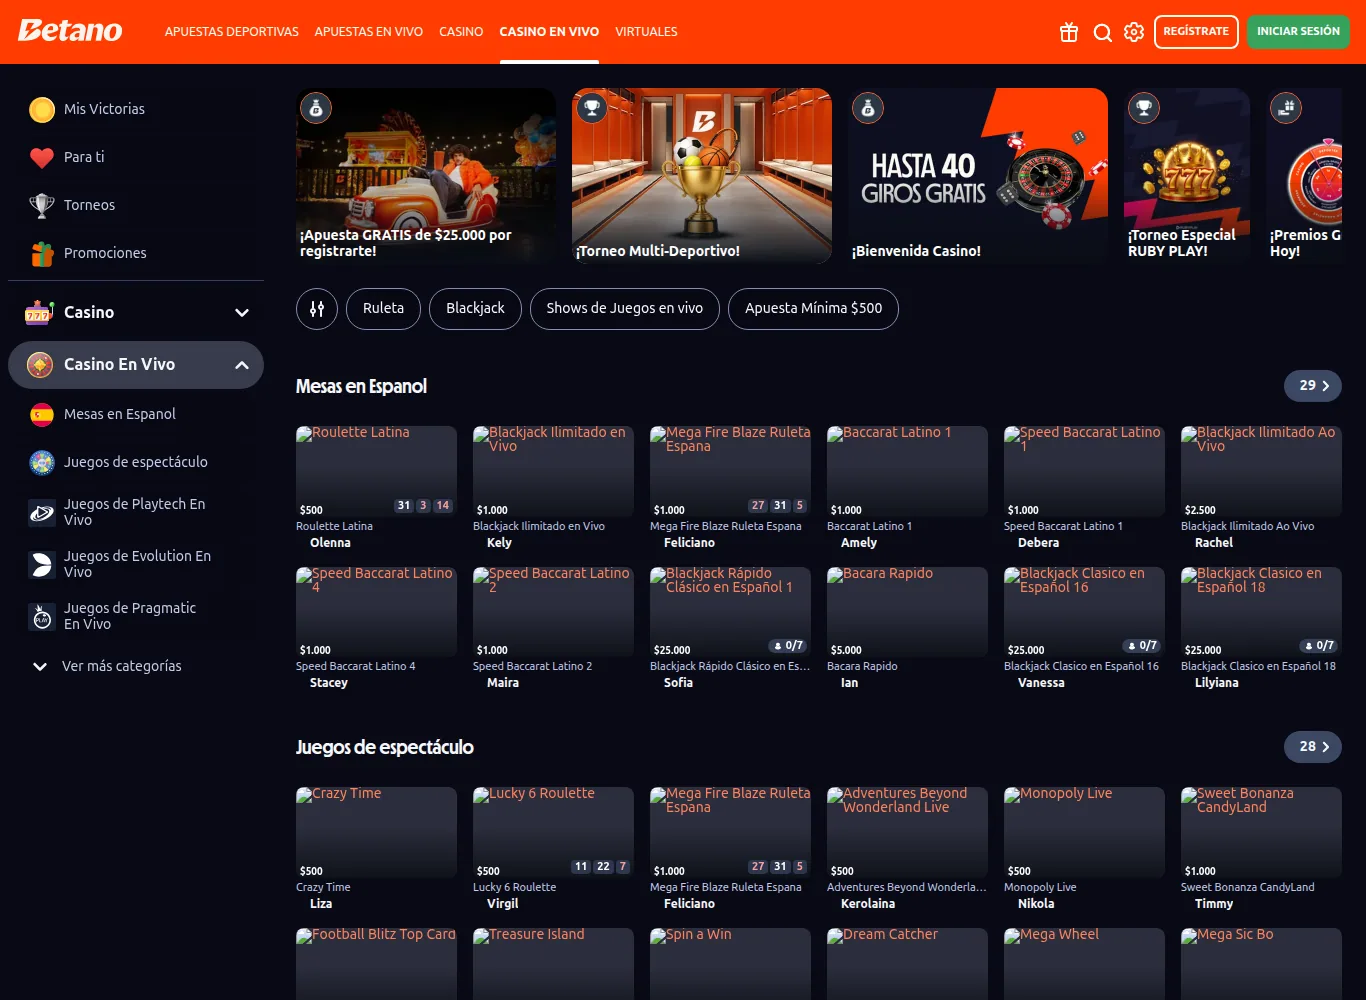Open the Torneo Multi-Deportivo banner
Viewport: 1366px width, 1000px height.
tap(702, 176)
